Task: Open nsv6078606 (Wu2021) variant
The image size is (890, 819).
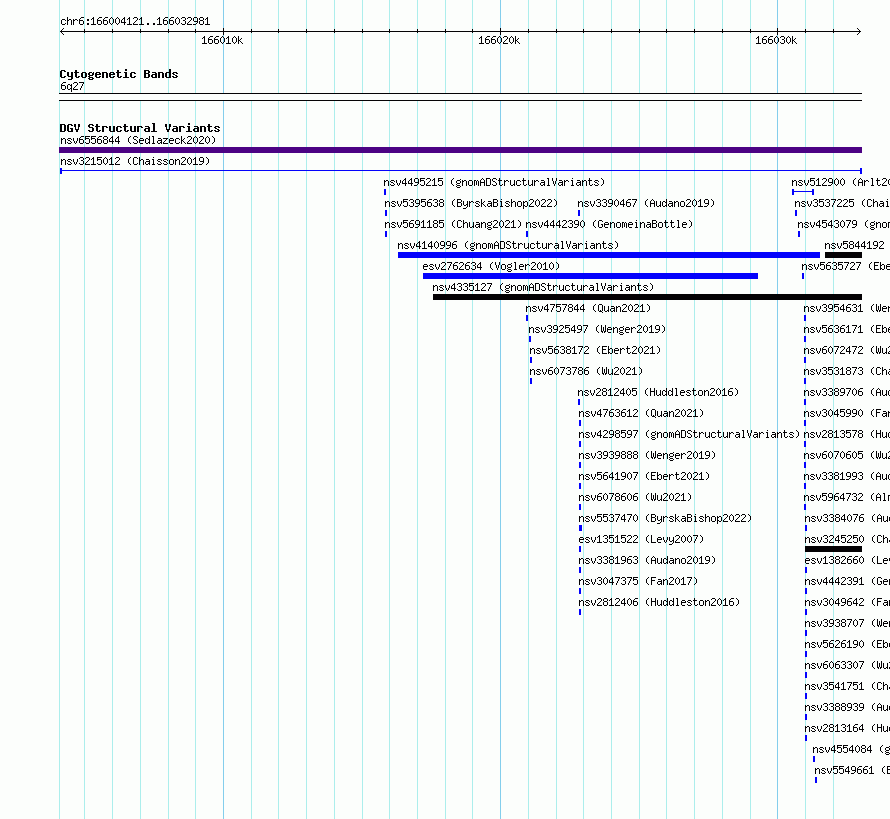Action: click(x=635, y=497)
